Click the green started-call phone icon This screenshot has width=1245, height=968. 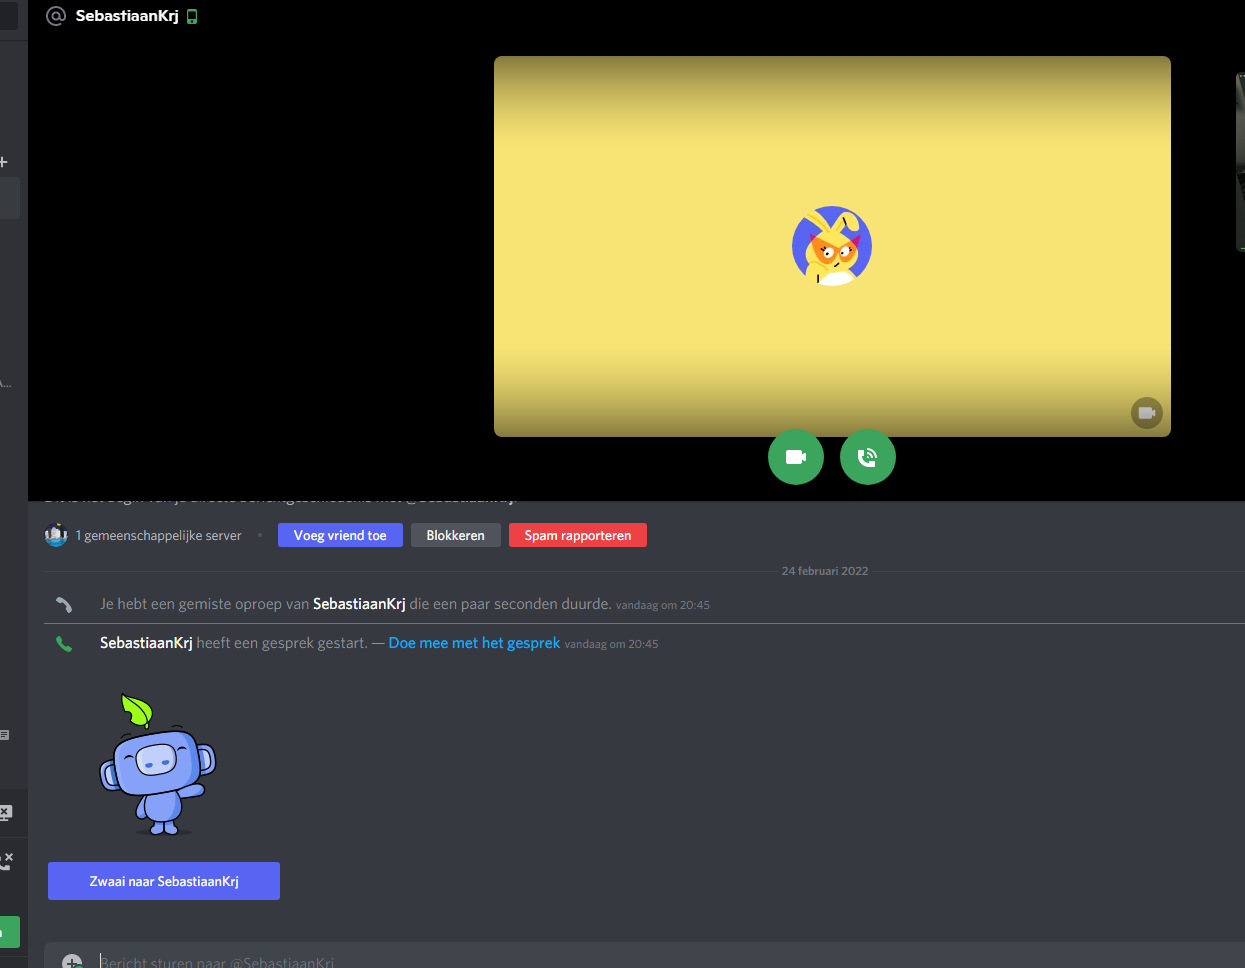pyautogui.click(x=64, y=644)
